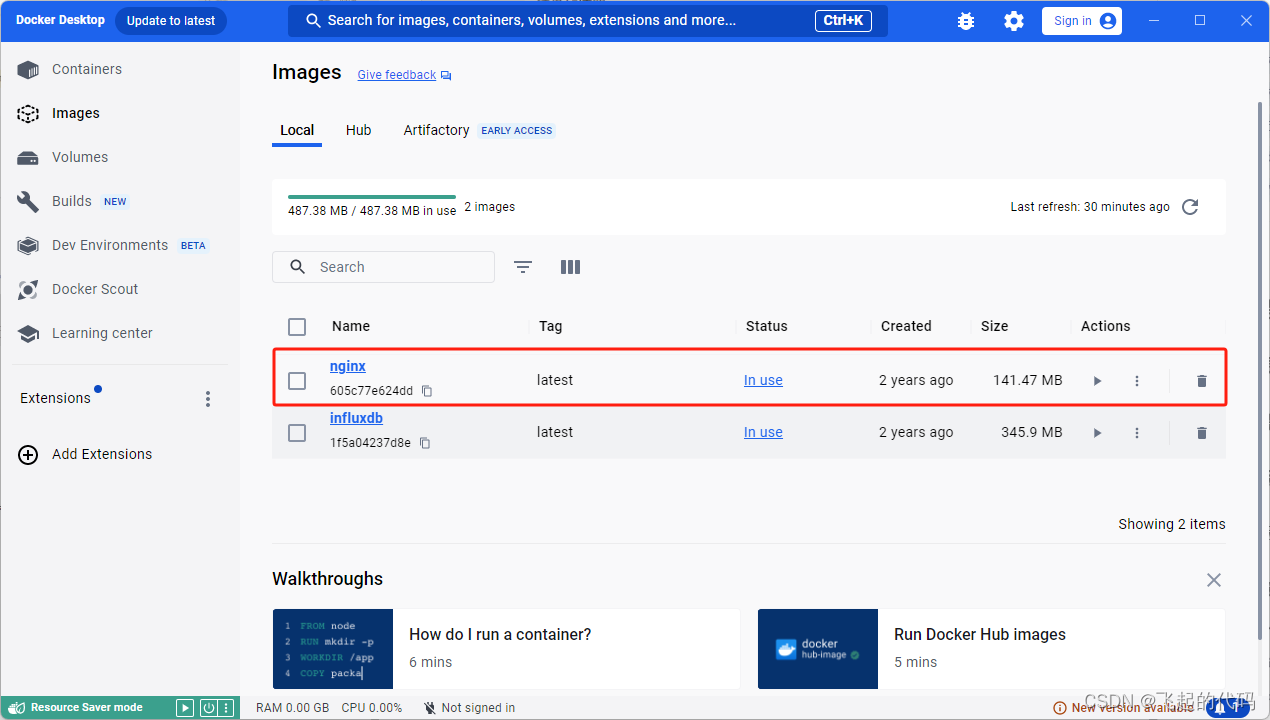Open the Volumes section
The height and width of the screenshot is (720, 1270).
(x=80, y=157)
